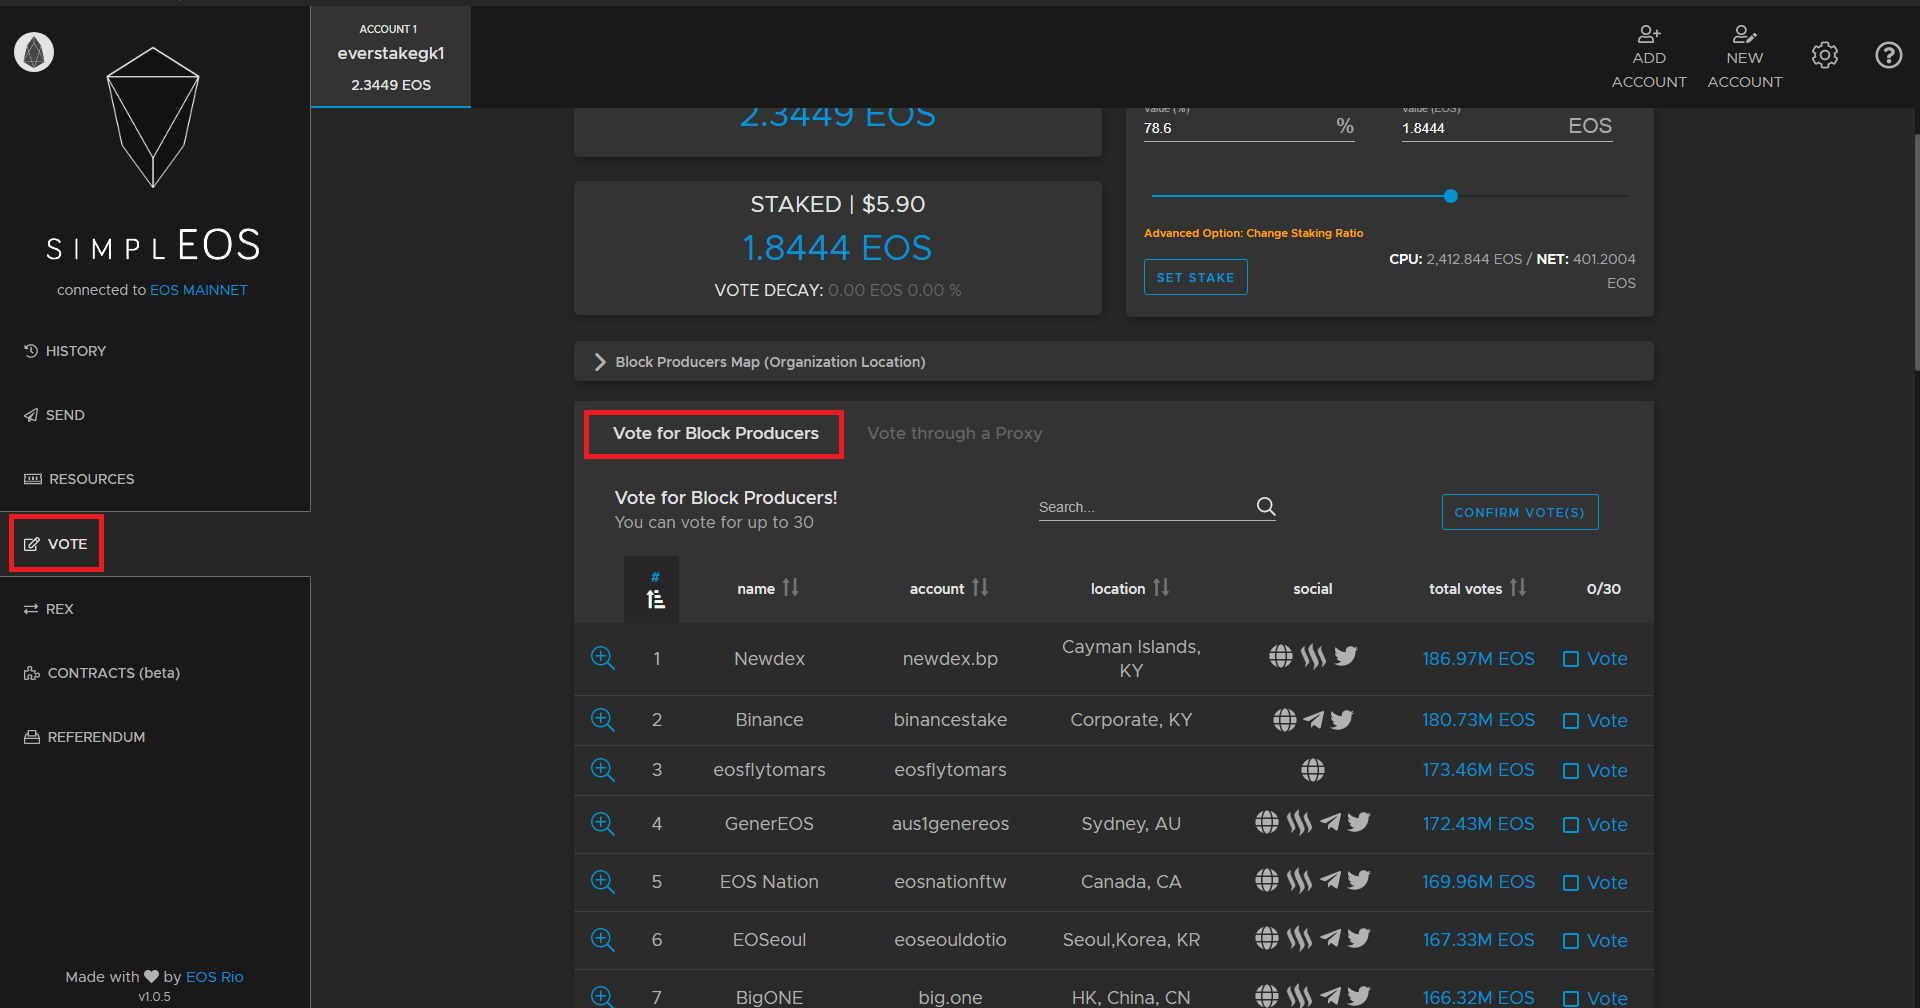Select the Vote sidebar item

click(56, 544)
